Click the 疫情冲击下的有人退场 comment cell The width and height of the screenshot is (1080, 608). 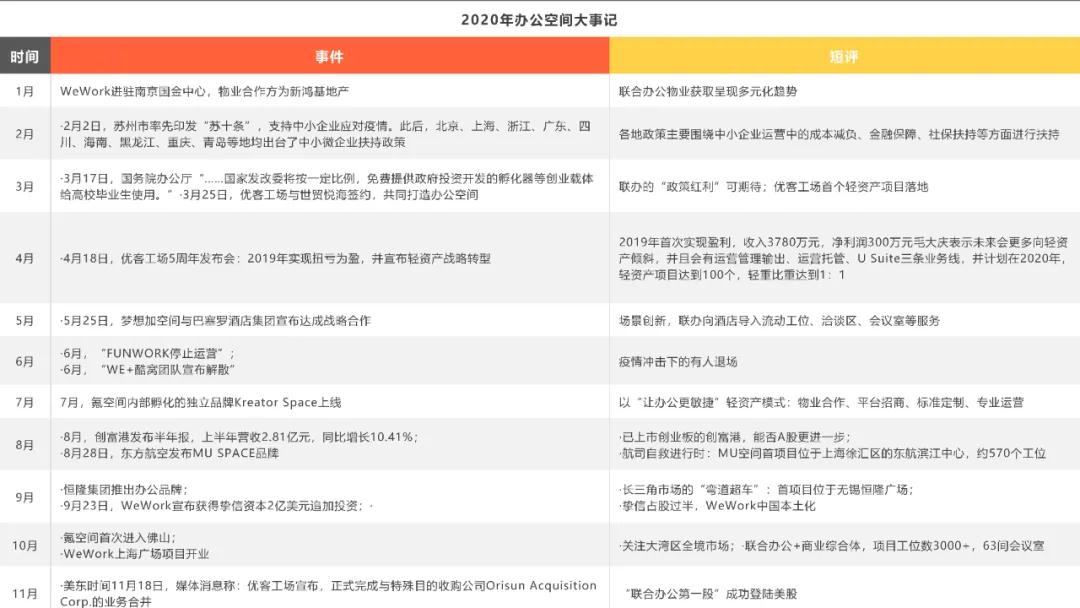point(678,362)
